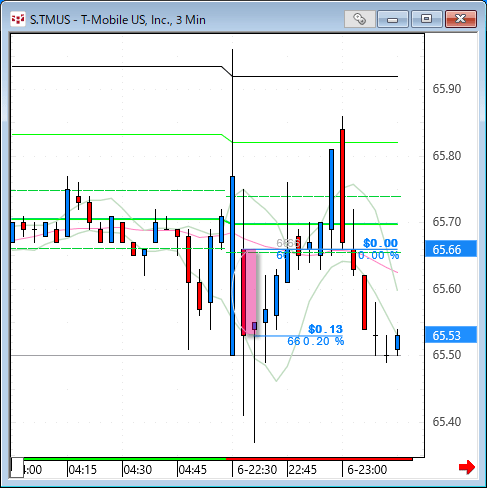Image resolution: width=487 pixels, height=488 pixels.
Task: Click the 22:45 time axis label
Action: [x=303, y=470]
